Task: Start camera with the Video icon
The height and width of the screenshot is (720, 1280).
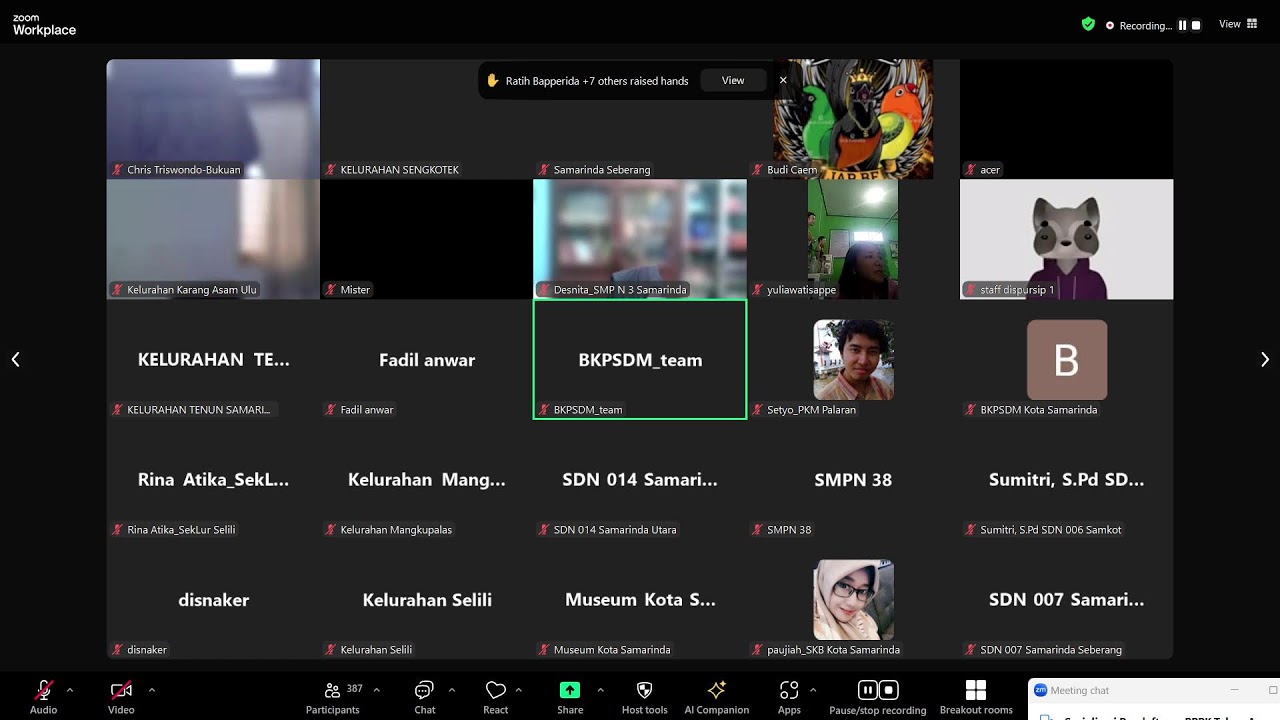Action: pyautogui.click(x=121, y=690)
